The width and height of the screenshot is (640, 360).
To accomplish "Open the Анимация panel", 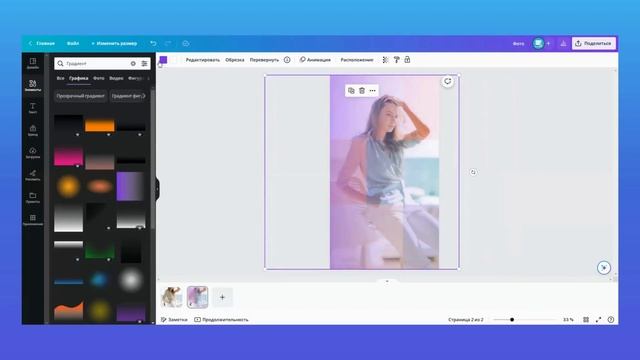I will pos(315,60).
